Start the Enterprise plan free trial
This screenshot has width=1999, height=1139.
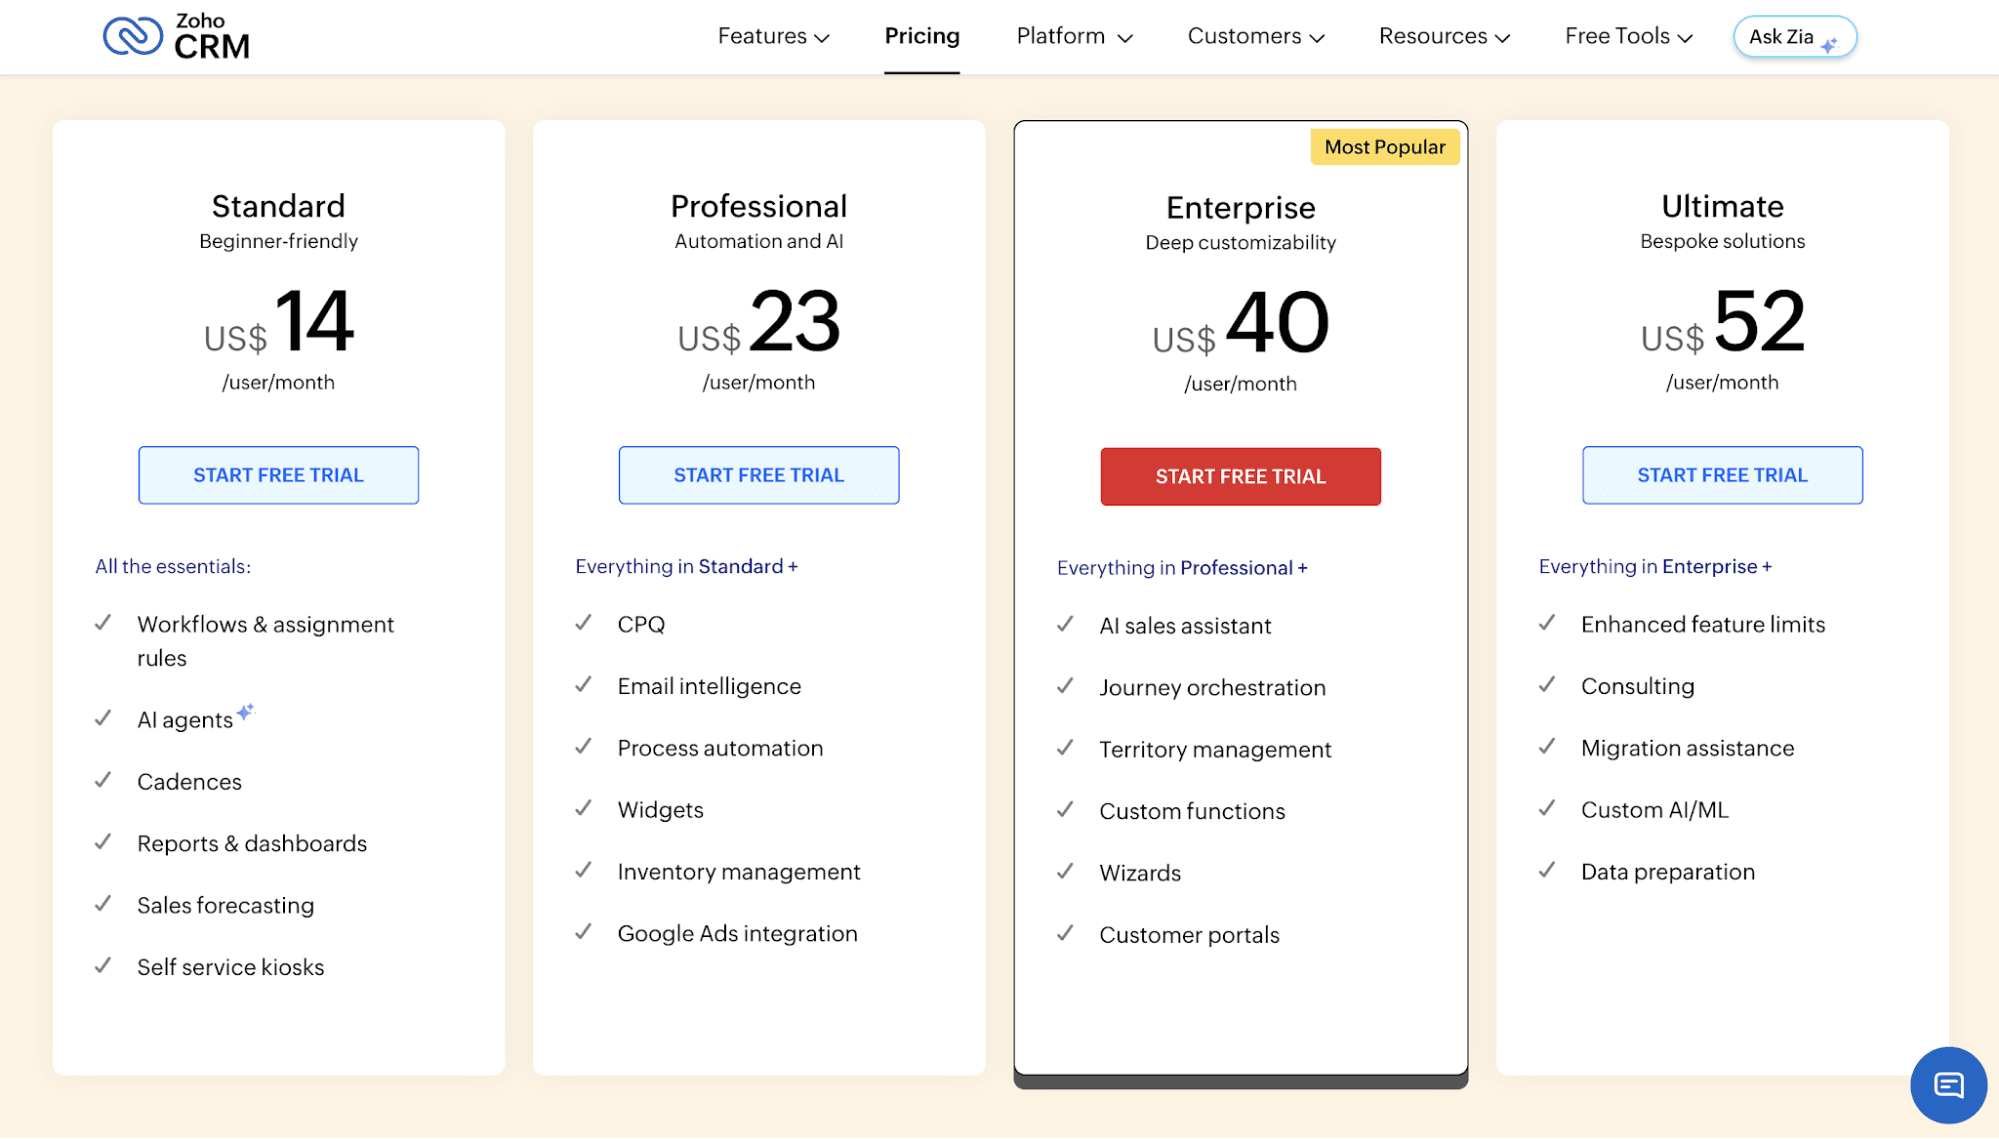(x=1241, y=477)
